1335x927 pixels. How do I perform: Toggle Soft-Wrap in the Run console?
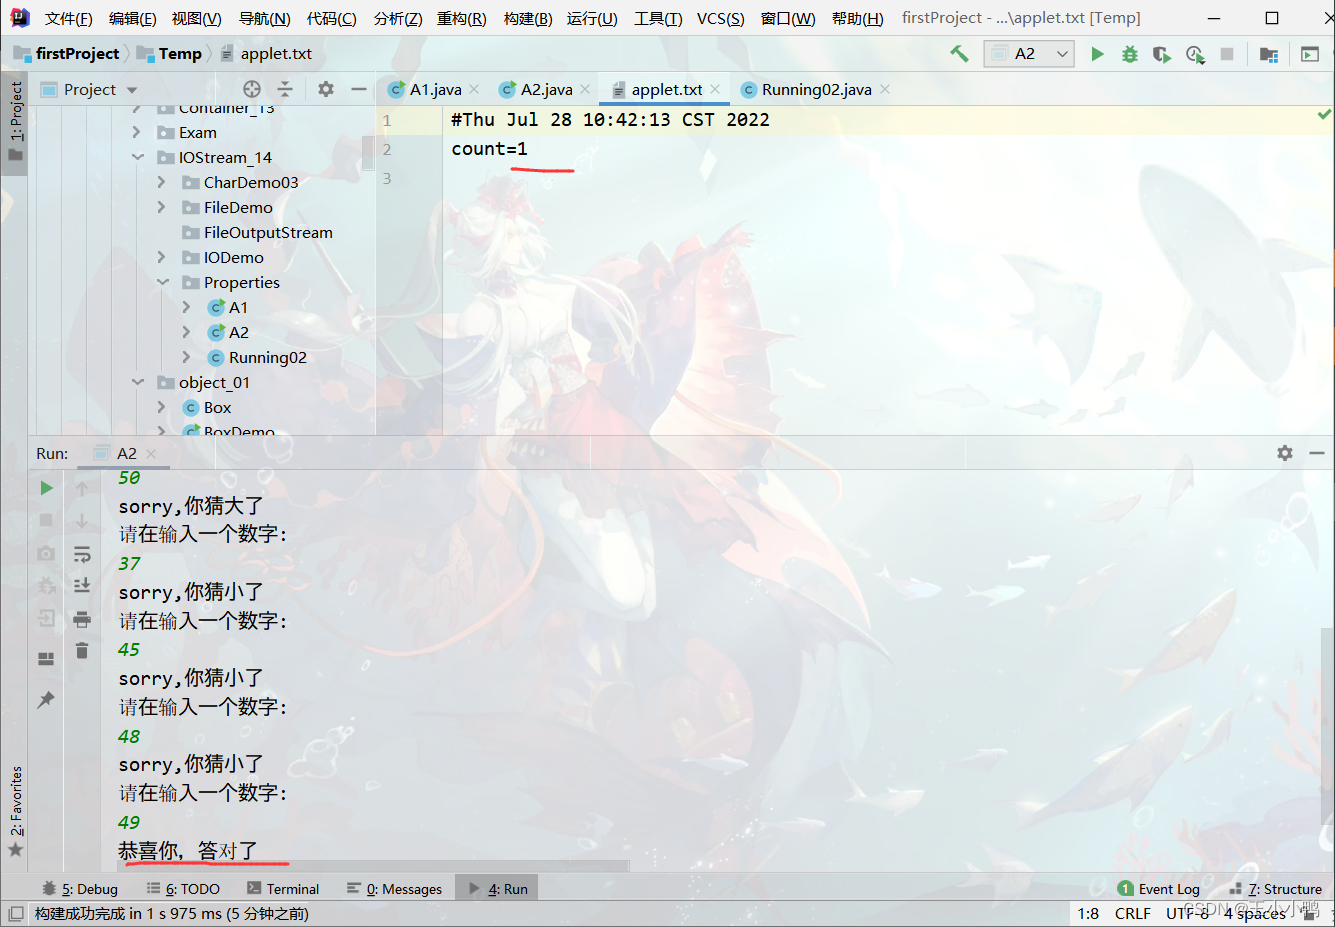82,554
